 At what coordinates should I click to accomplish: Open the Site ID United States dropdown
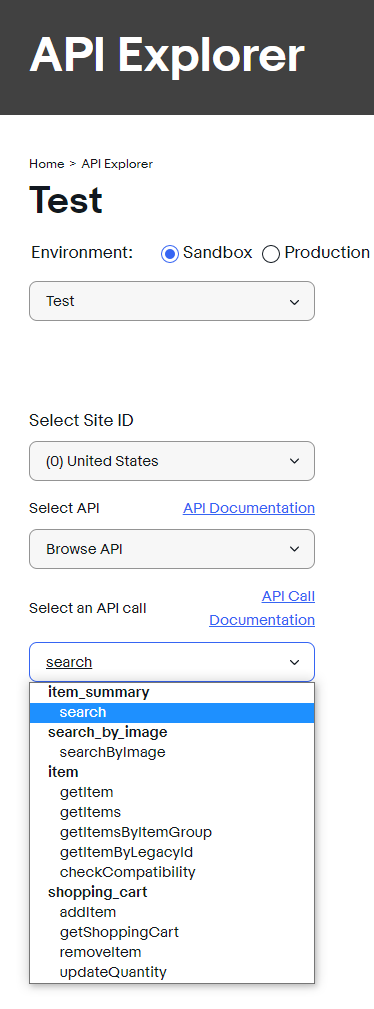point(172,461)
